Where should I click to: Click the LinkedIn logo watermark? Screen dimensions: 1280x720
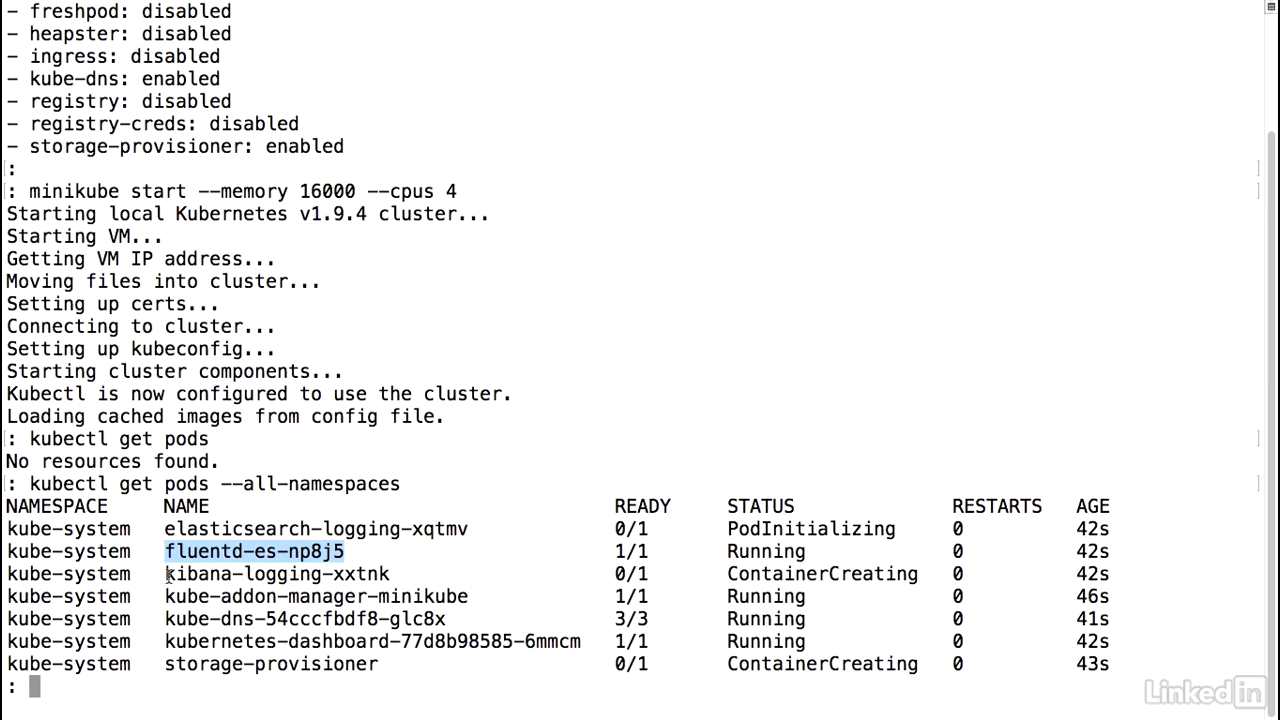[1206, 691]
